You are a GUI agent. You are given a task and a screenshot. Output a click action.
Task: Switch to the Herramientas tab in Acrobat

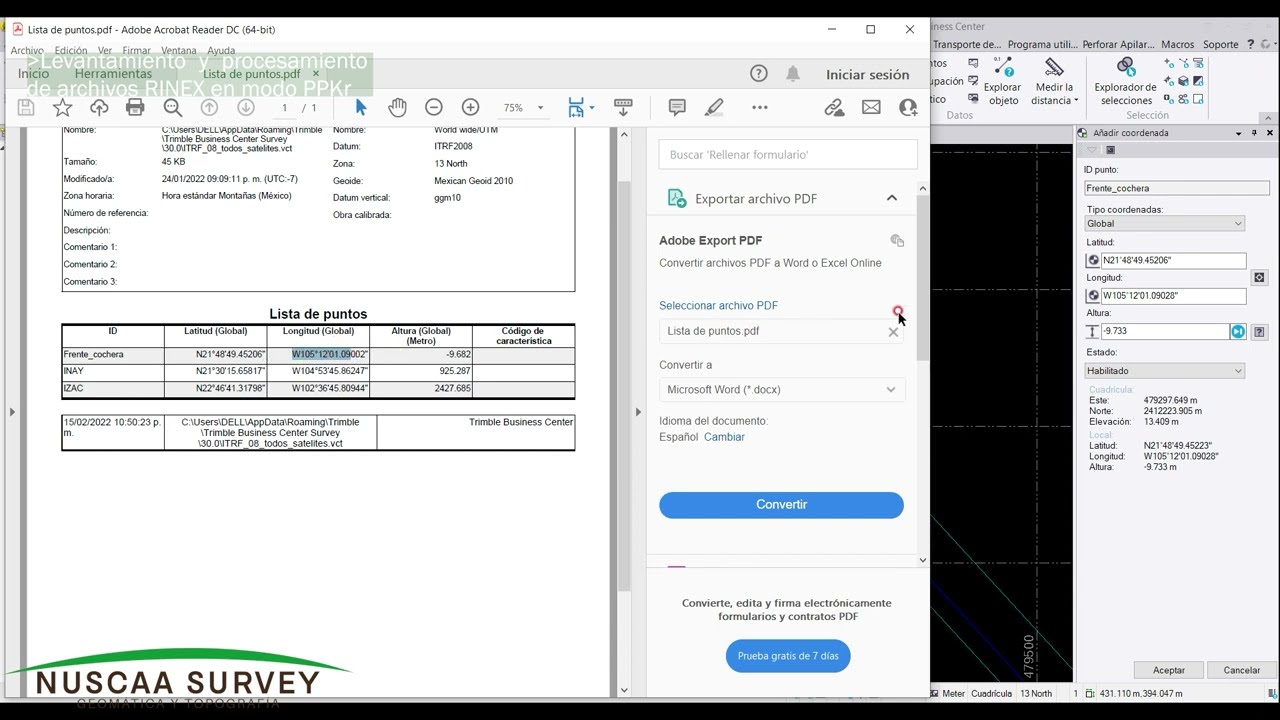113,74
